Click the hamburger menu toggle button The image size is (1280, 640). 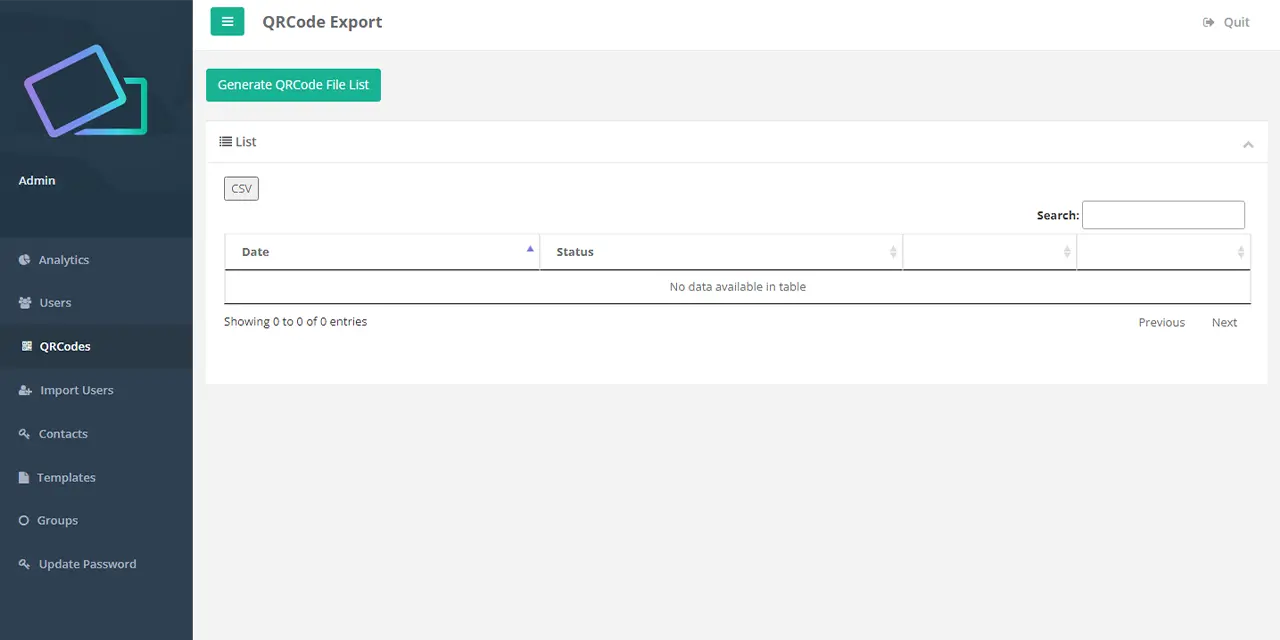coord(227,22)
